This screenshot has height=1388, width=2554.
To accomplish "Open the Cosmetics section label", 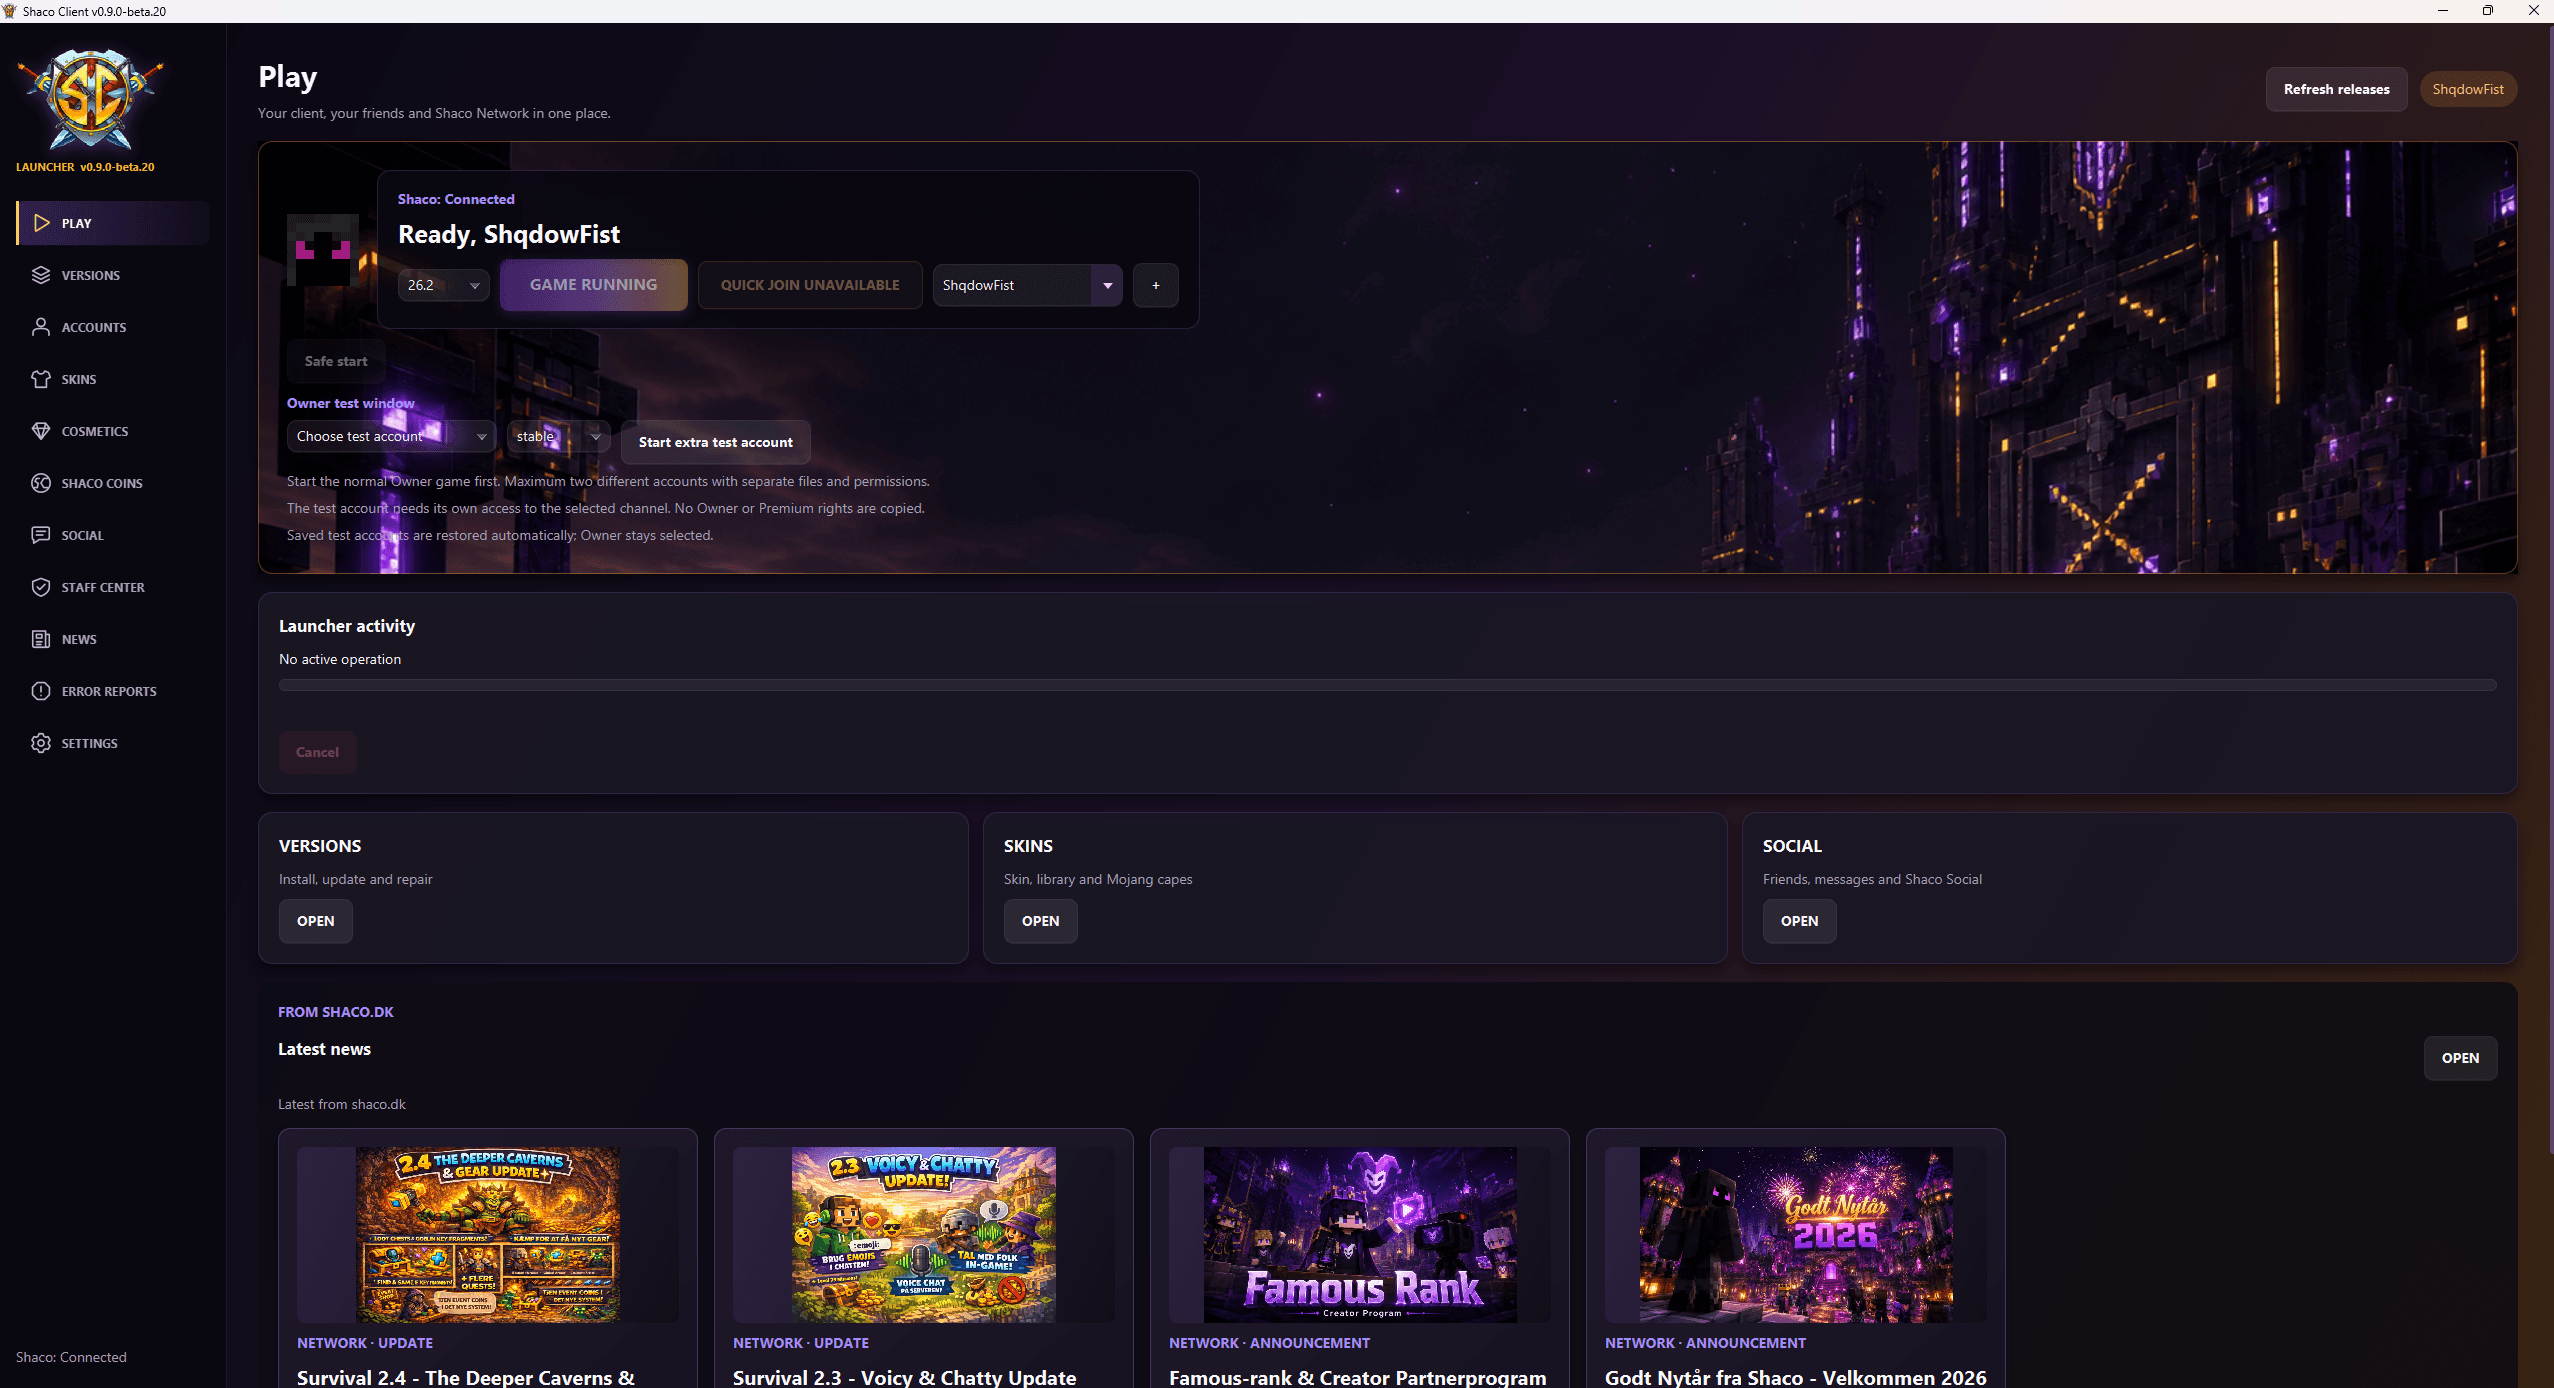I will pyautogui.click(x=95, y=431).
